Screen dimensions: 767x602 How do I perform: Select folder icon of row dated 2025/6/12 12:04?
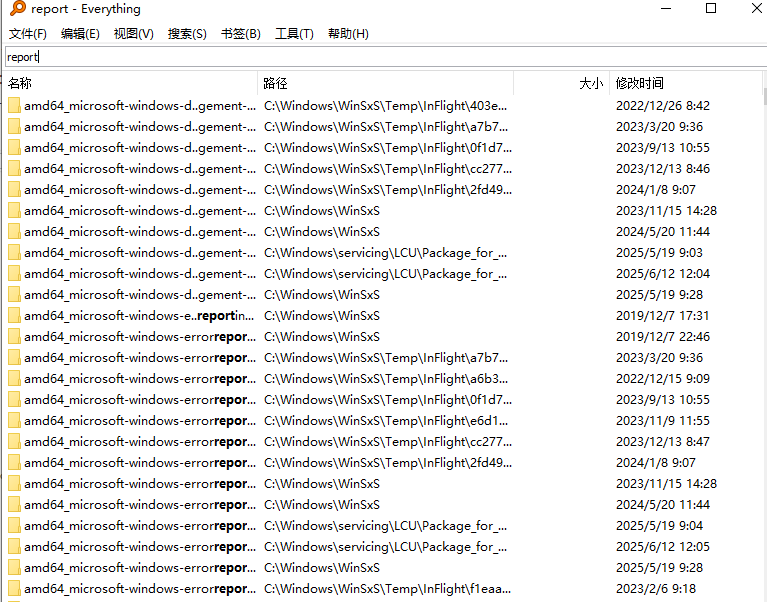pos(14,274)
